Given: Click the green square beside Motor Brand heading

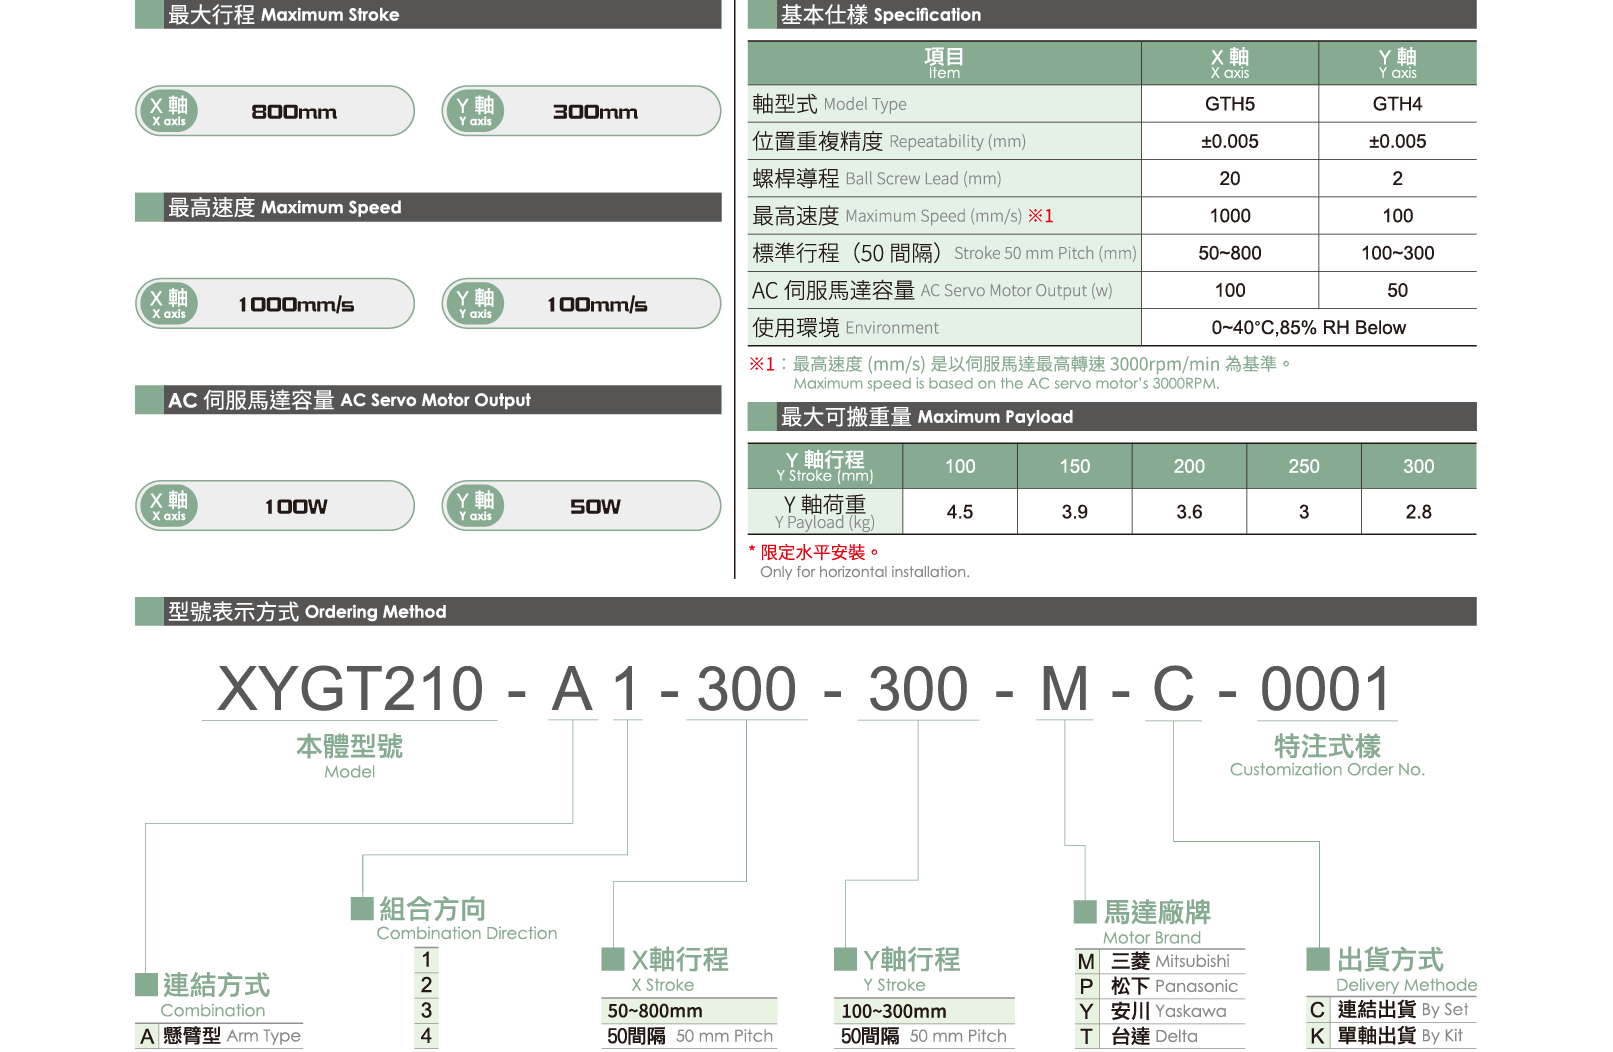Looking at the screenshot, I should point(1084,911).
